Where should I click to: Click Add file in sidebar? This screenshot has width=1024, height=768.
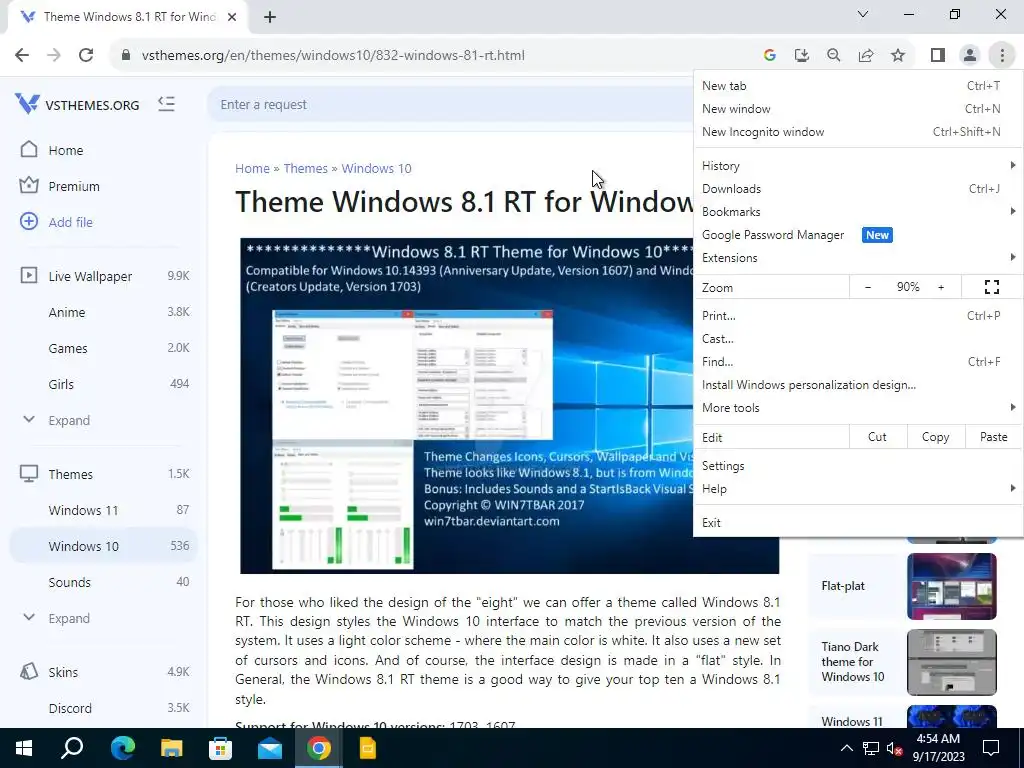pyautogui.click(x=71, y=222)
